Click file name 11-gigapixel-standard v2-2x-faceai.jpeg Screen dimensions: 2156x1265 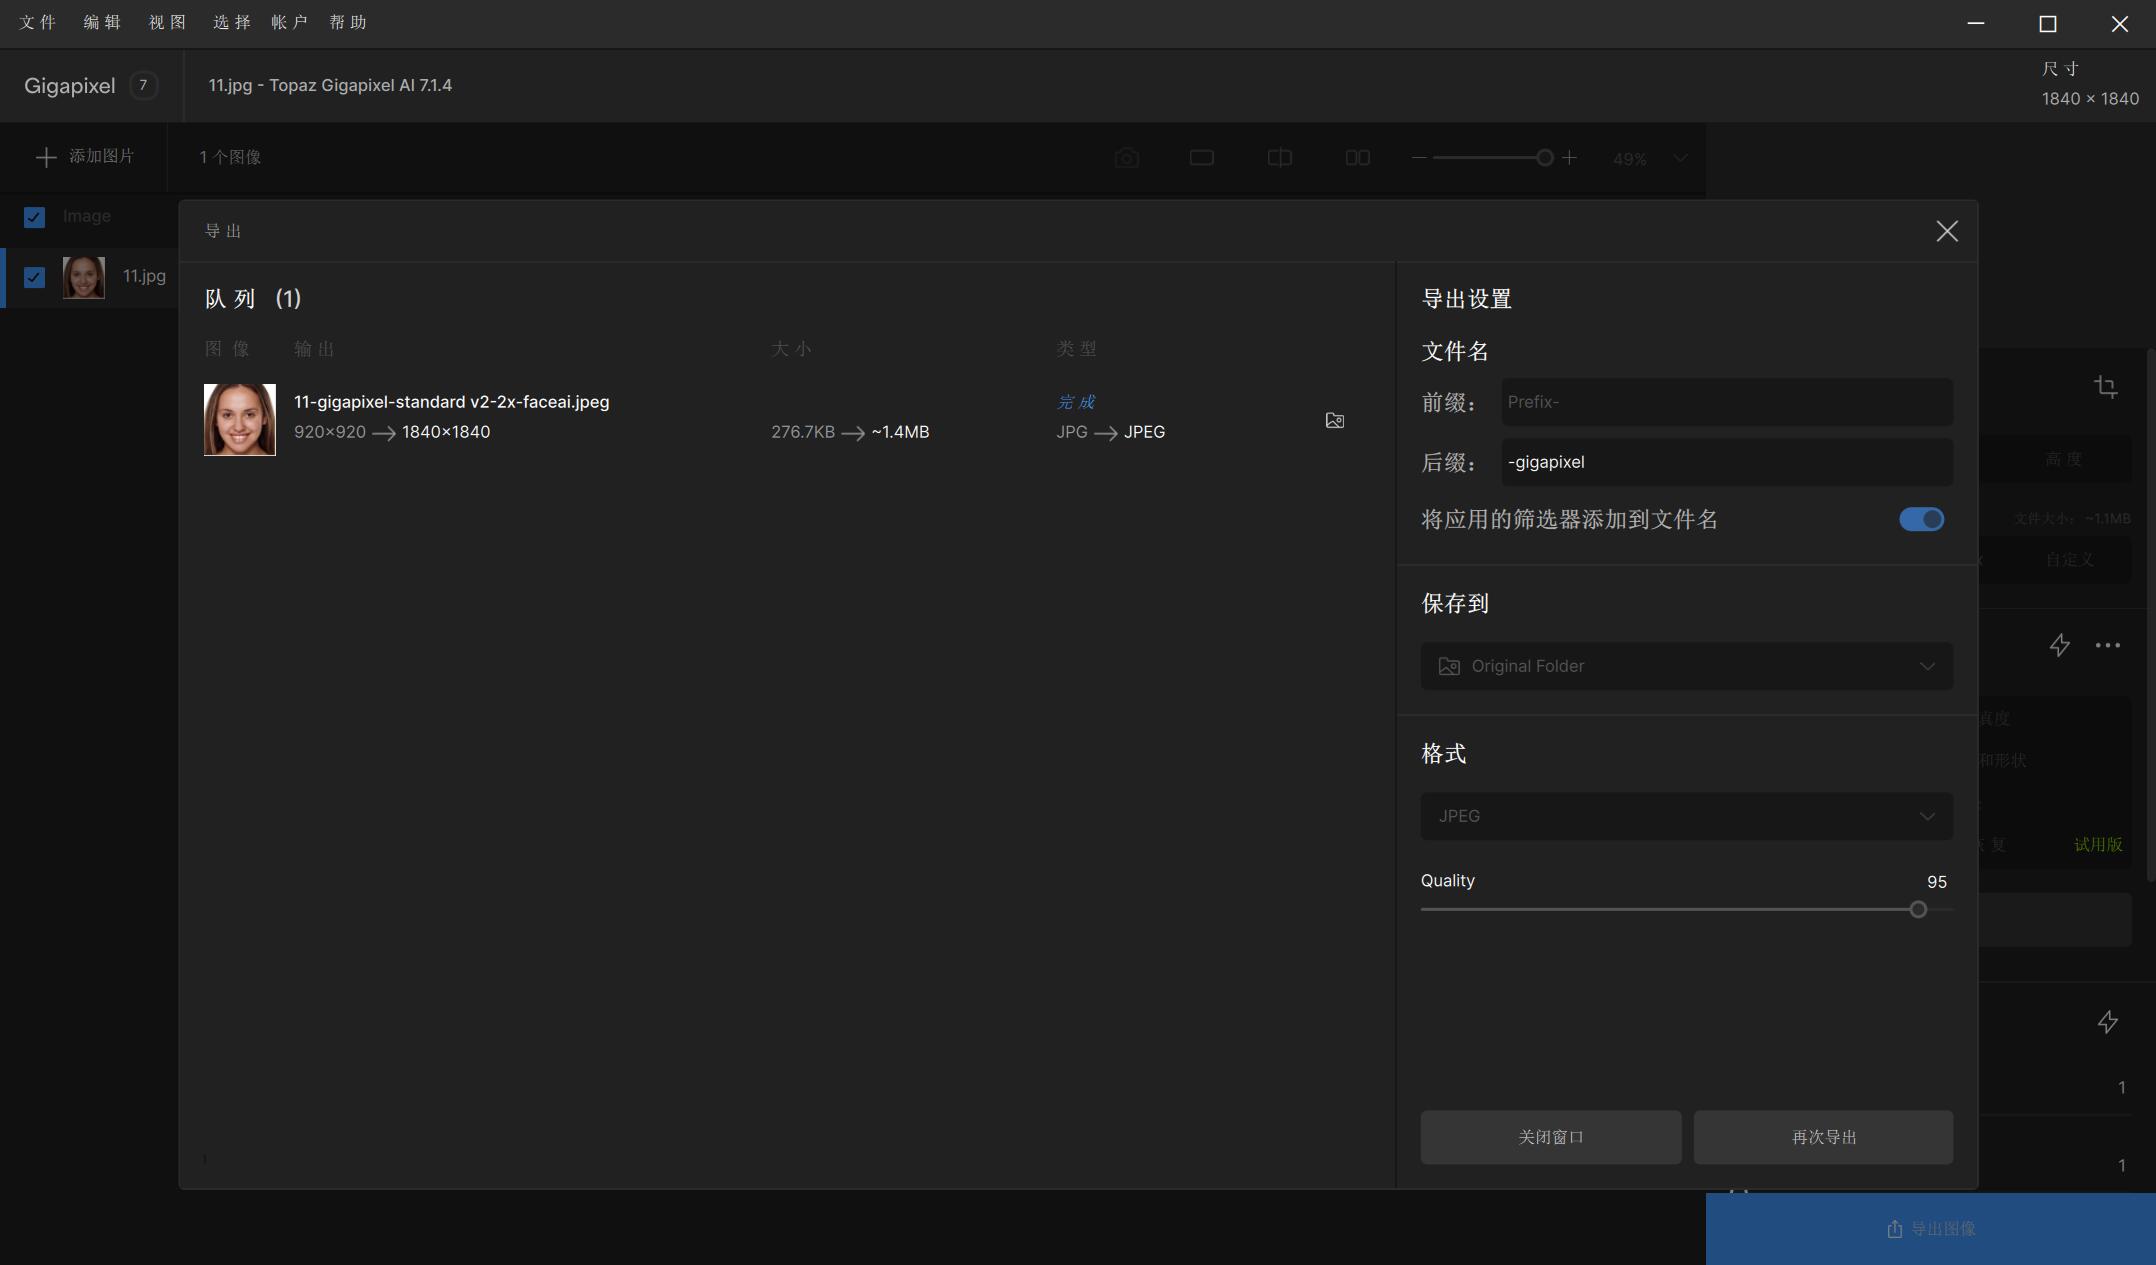click(x=451, y=402)
